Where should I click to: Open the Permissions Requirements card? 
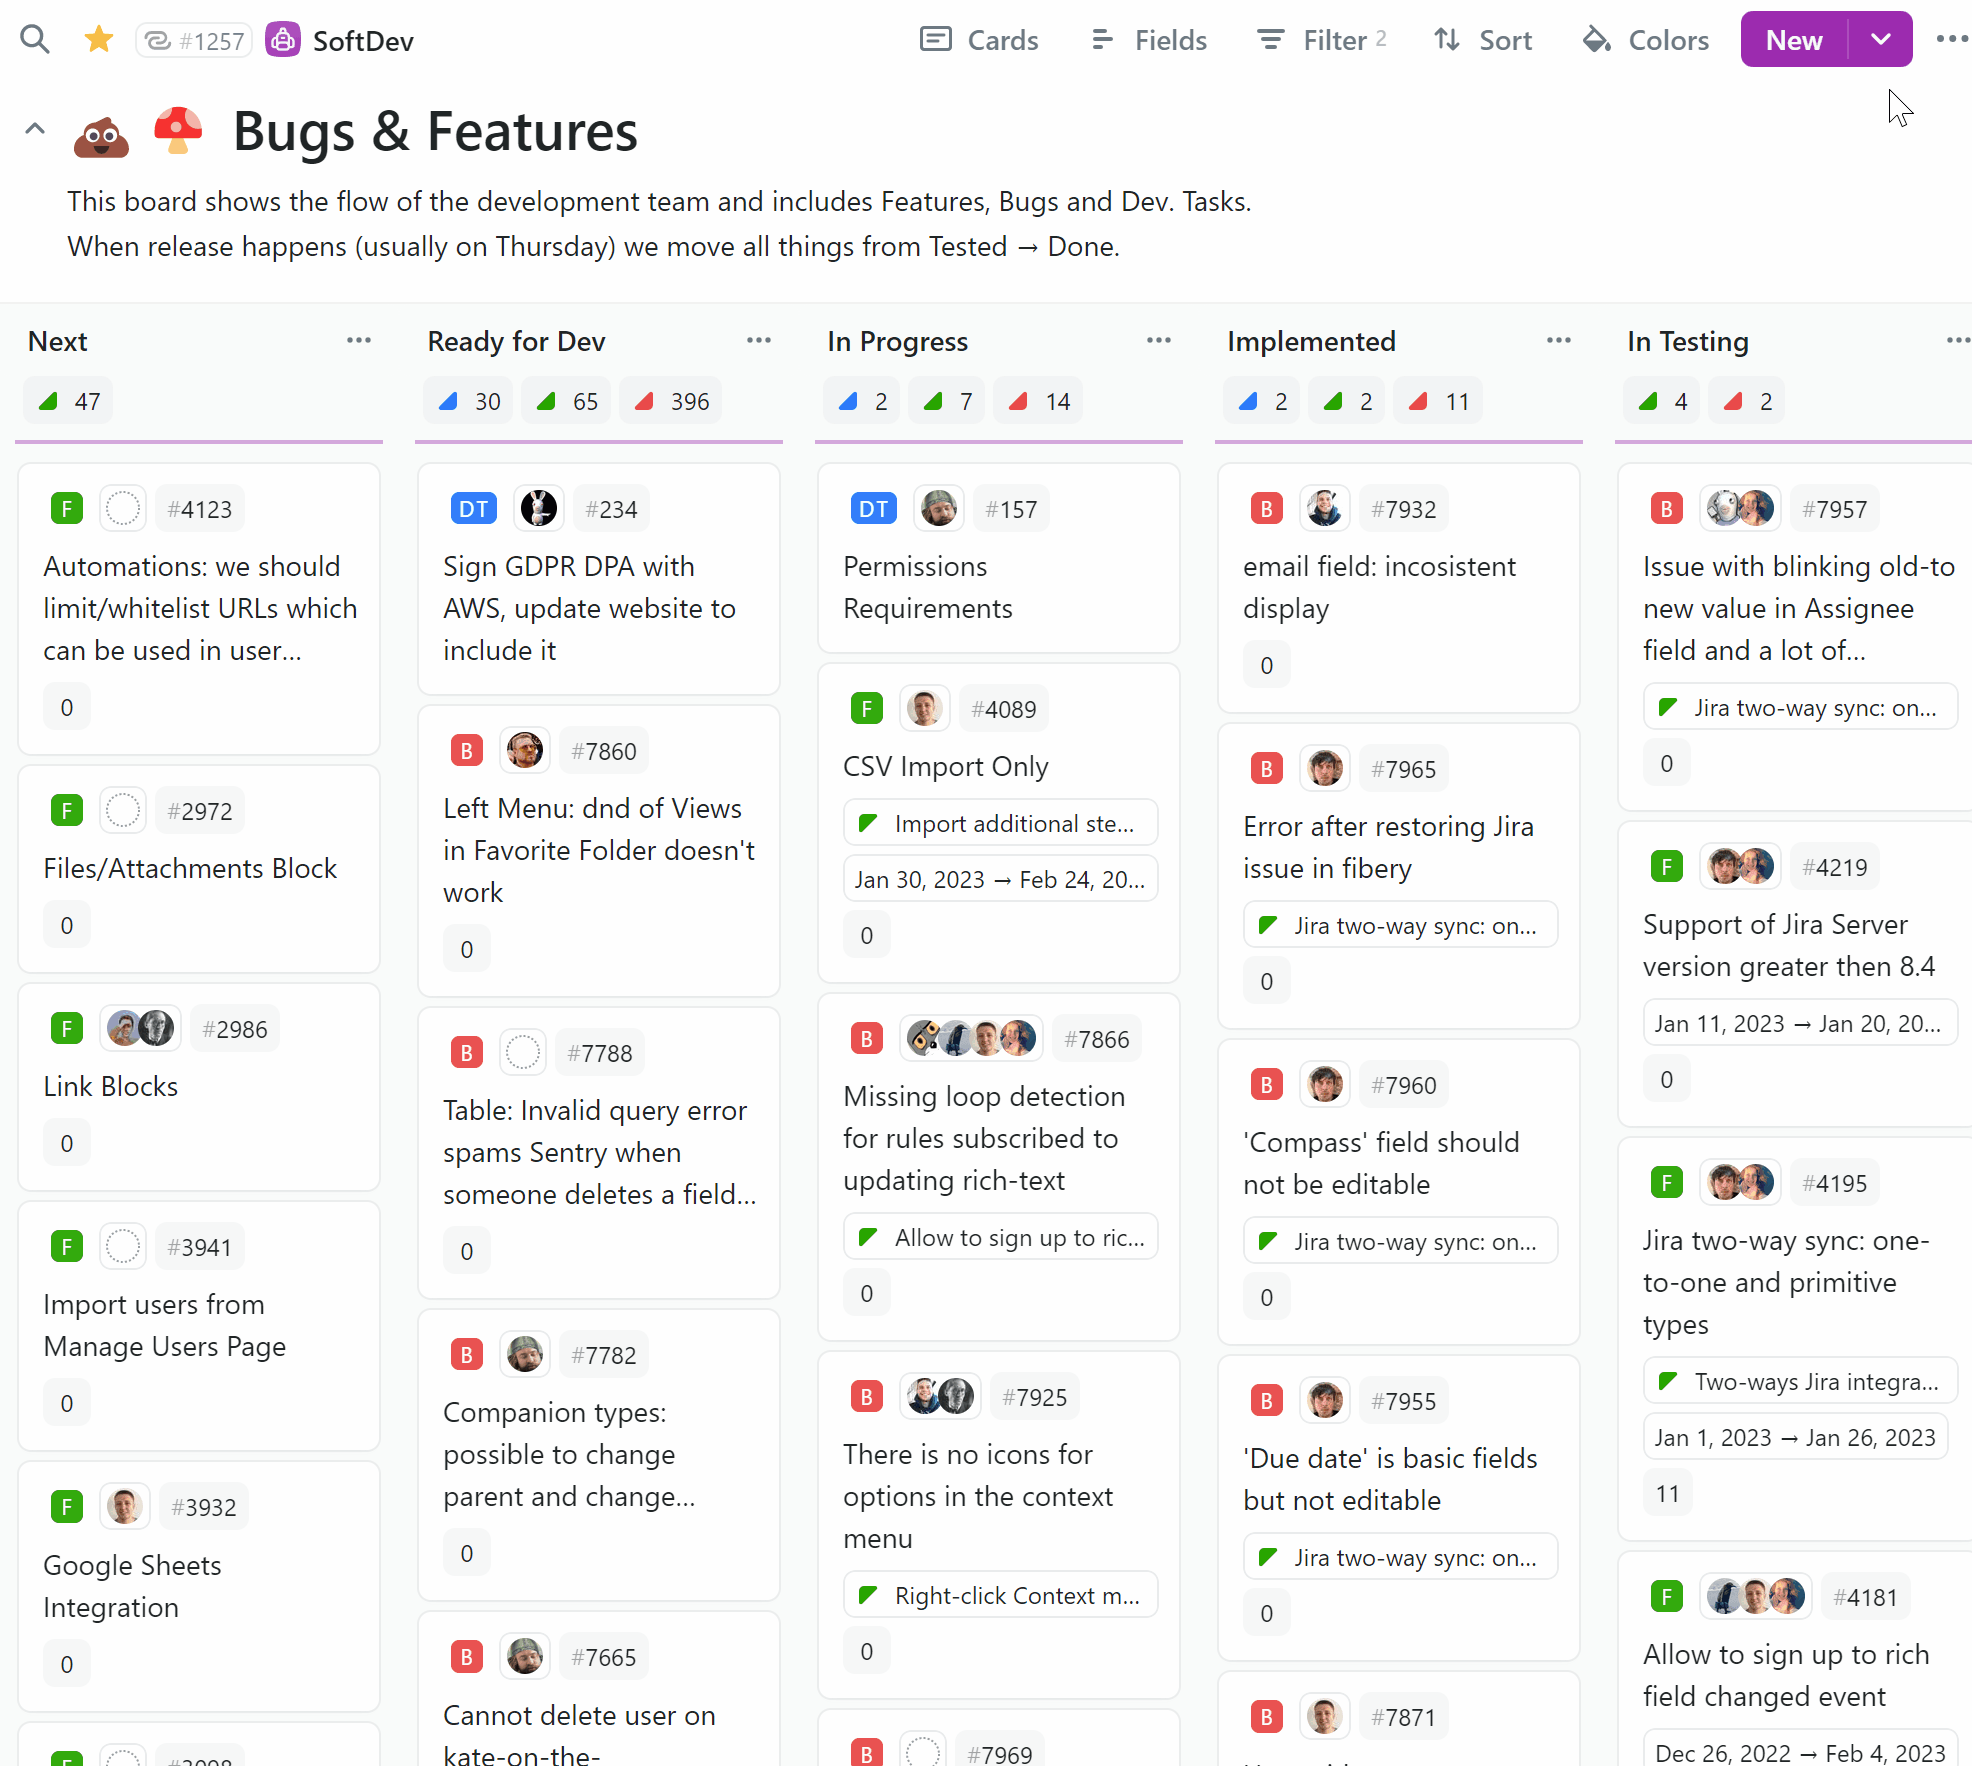click(x=927, y=587)
